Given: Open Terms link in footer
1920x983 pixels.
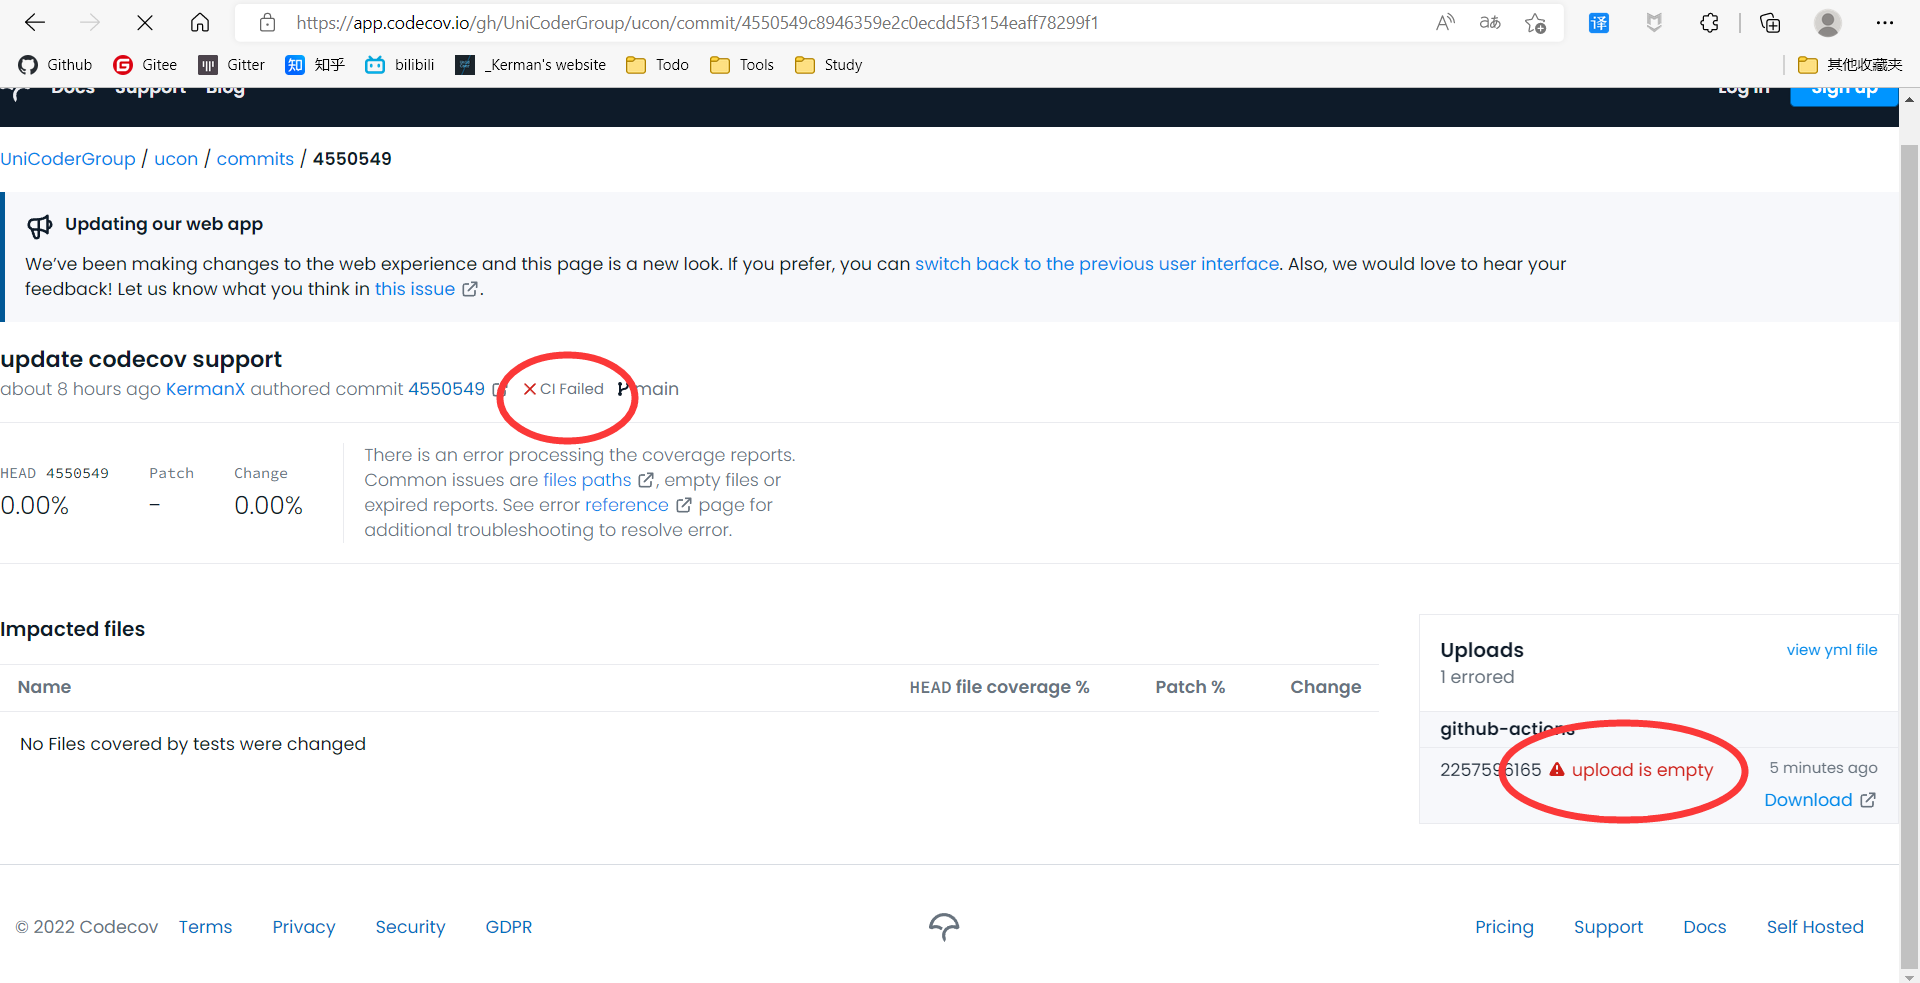Looking at the screenshot, I should [205, 927].
